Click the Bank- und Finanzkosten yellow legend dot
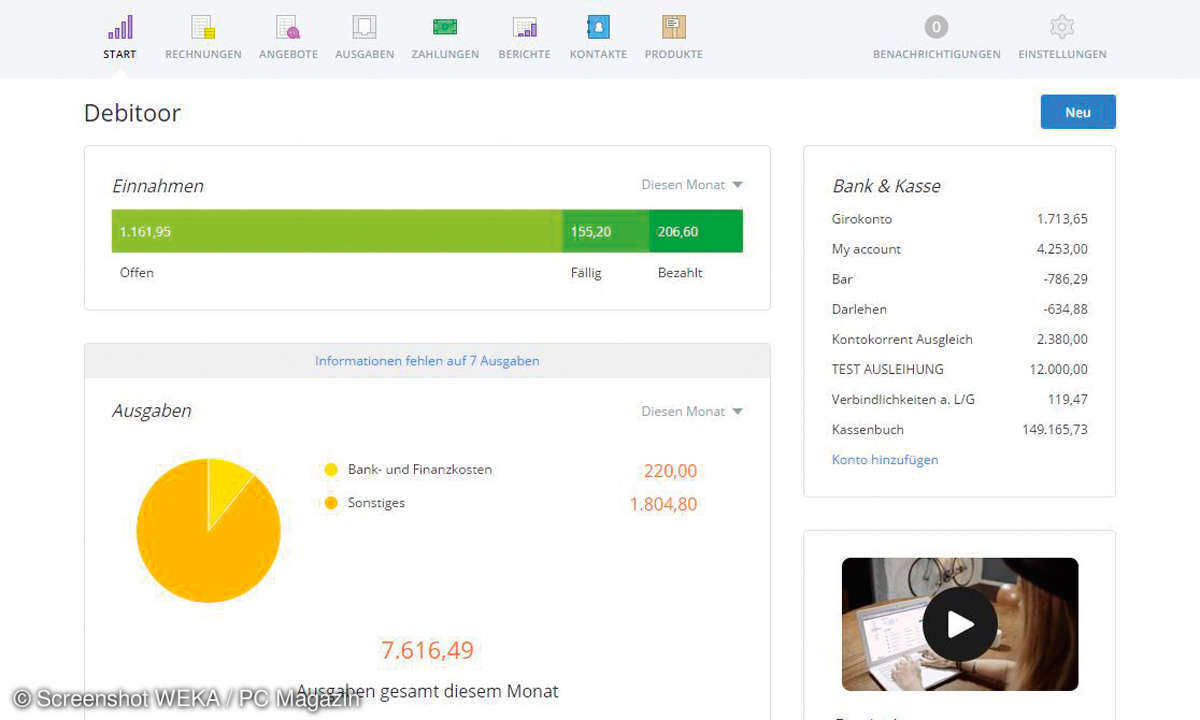1200x720 pixels. pyautogui.click(x=331, y=470)
